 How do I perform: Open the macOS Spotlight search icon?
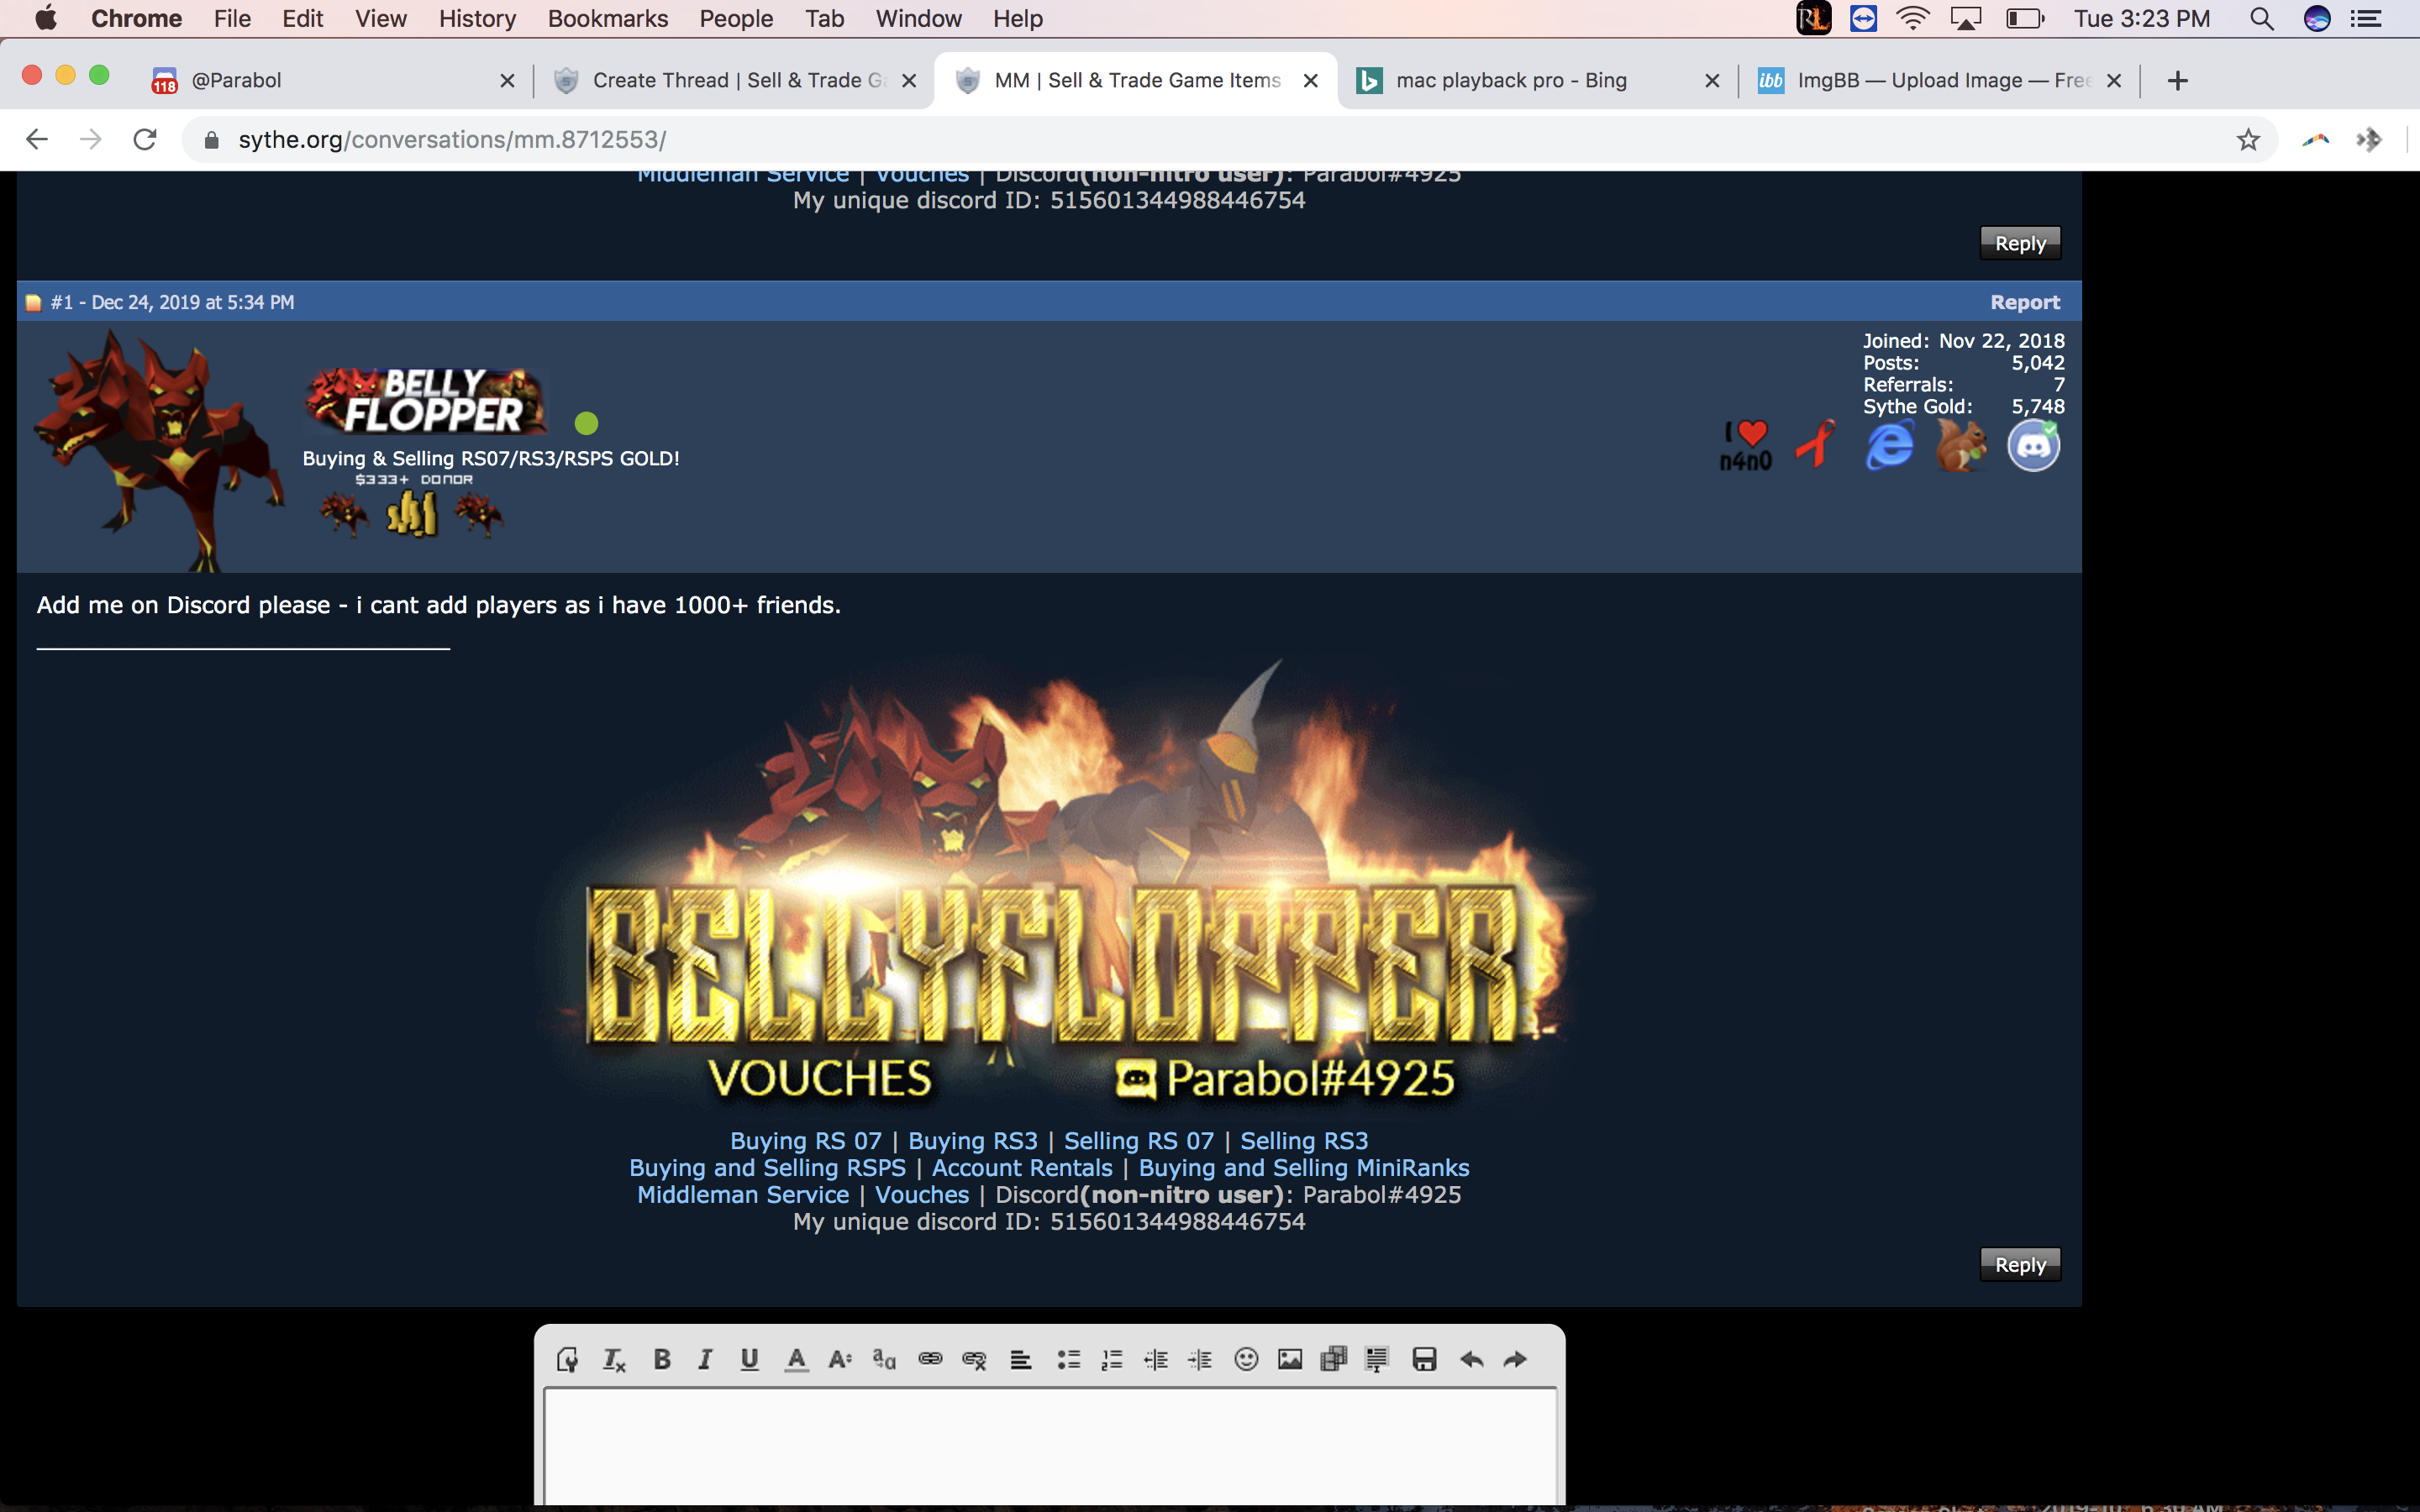coord(2262,18)
